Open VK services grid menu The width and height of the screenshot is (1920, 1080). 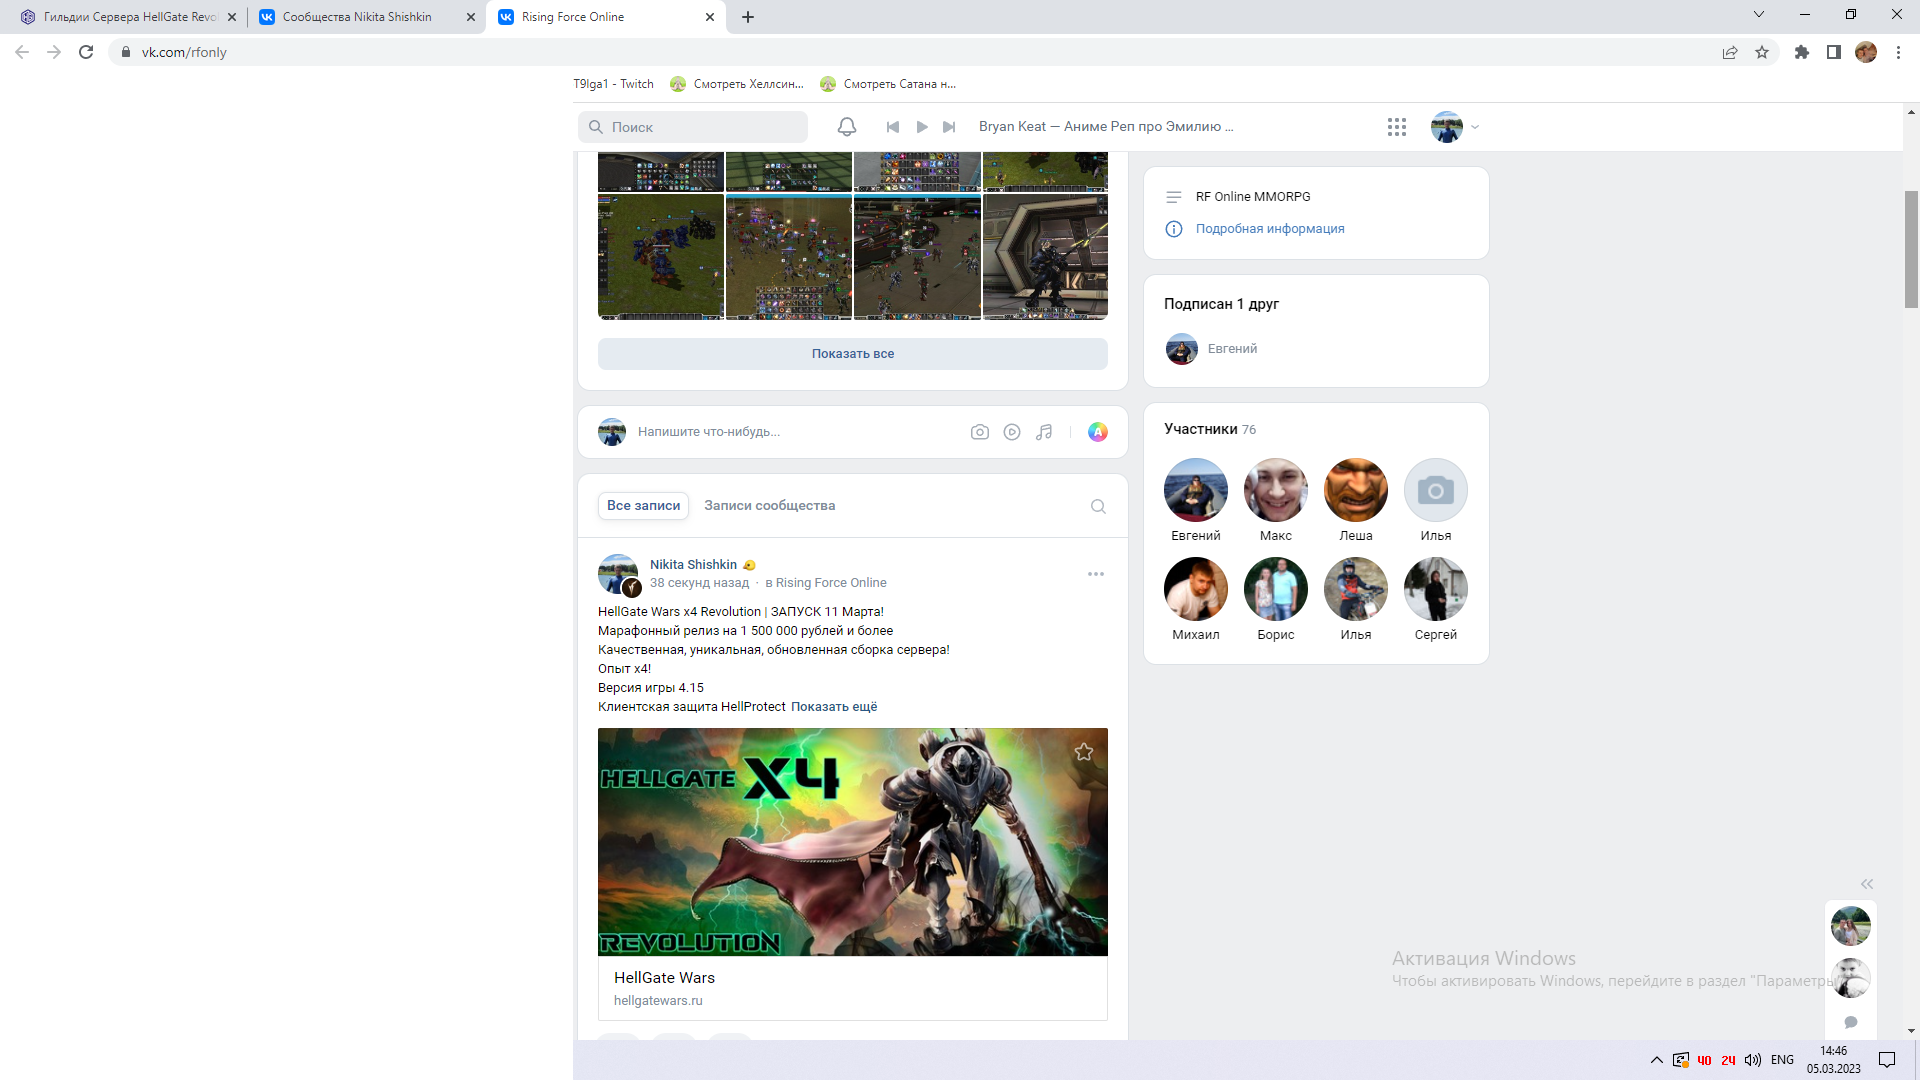point(1397,127)
